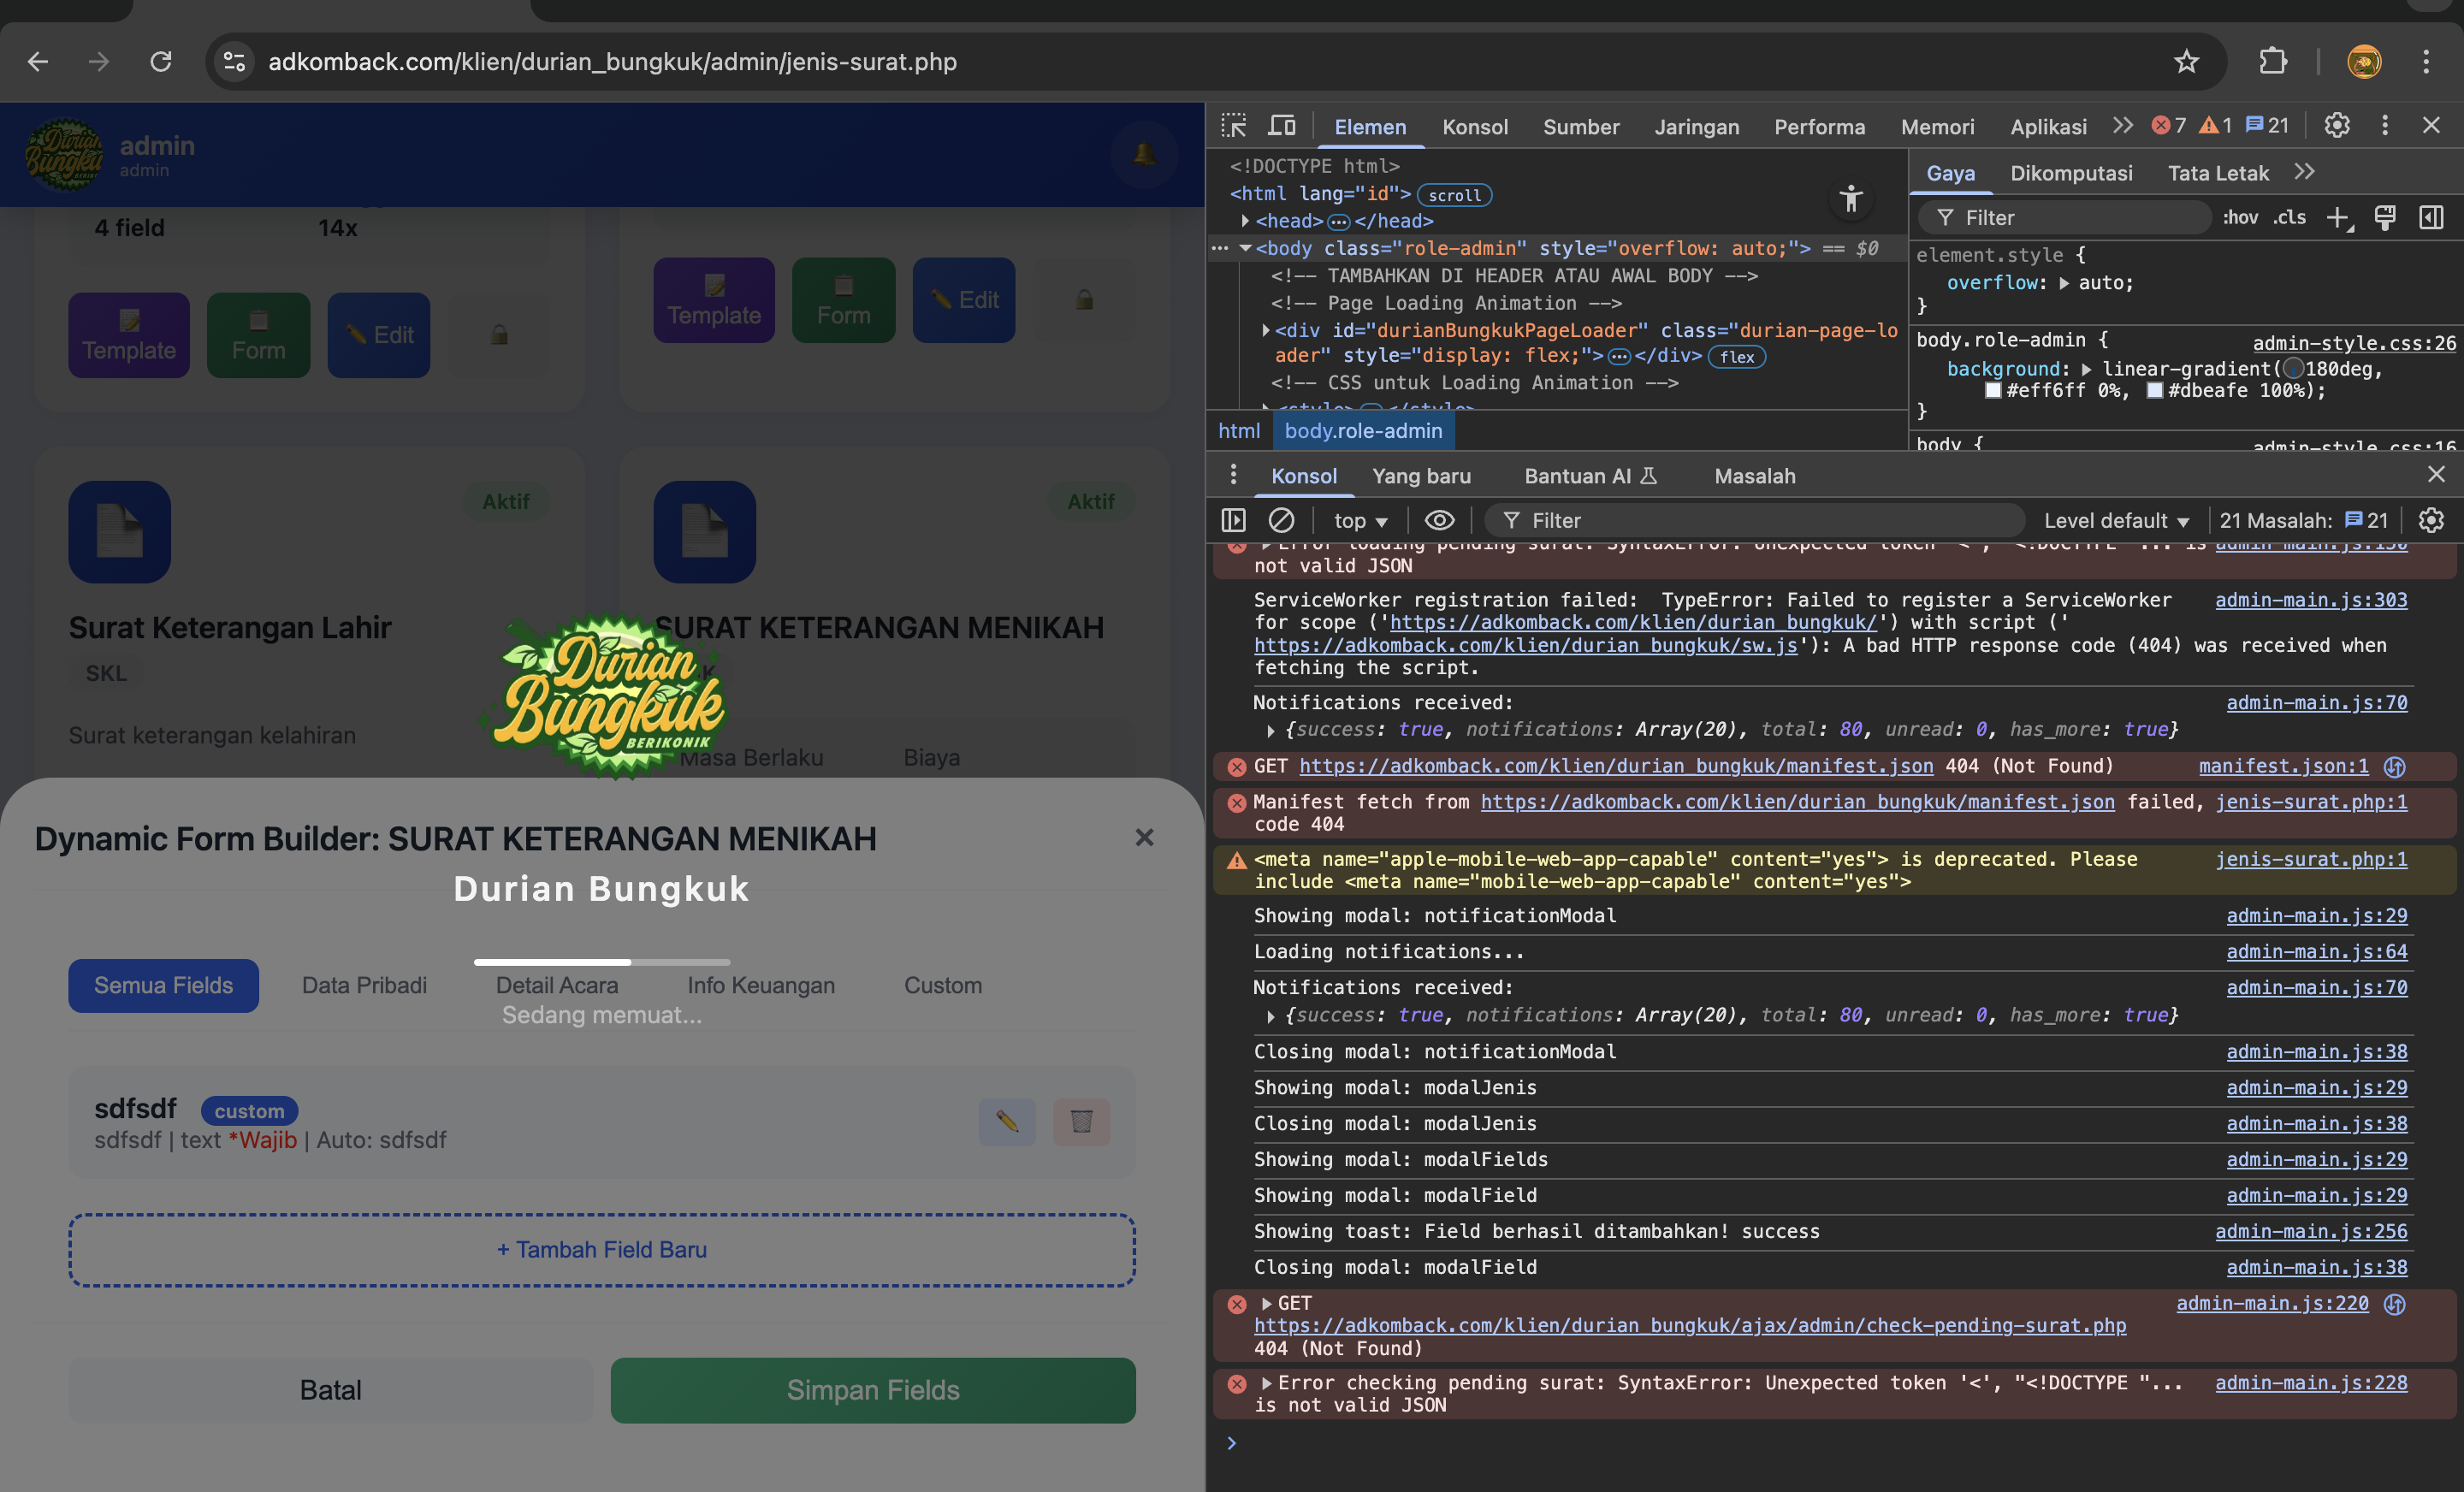The width and height of the screenshot is (2464, 1492).
Task: Click the #eff6ff color swatch
Action: [1993, 391]
